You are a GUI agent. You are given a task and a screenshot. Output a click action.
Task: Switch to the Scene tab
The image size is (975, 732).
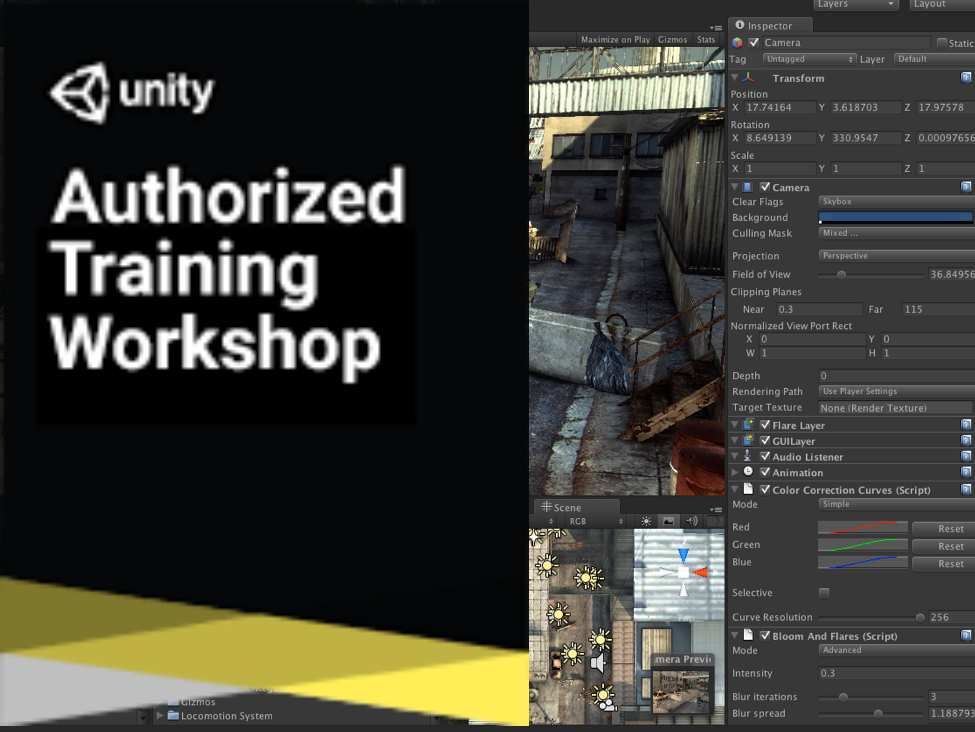pos(576,507)
